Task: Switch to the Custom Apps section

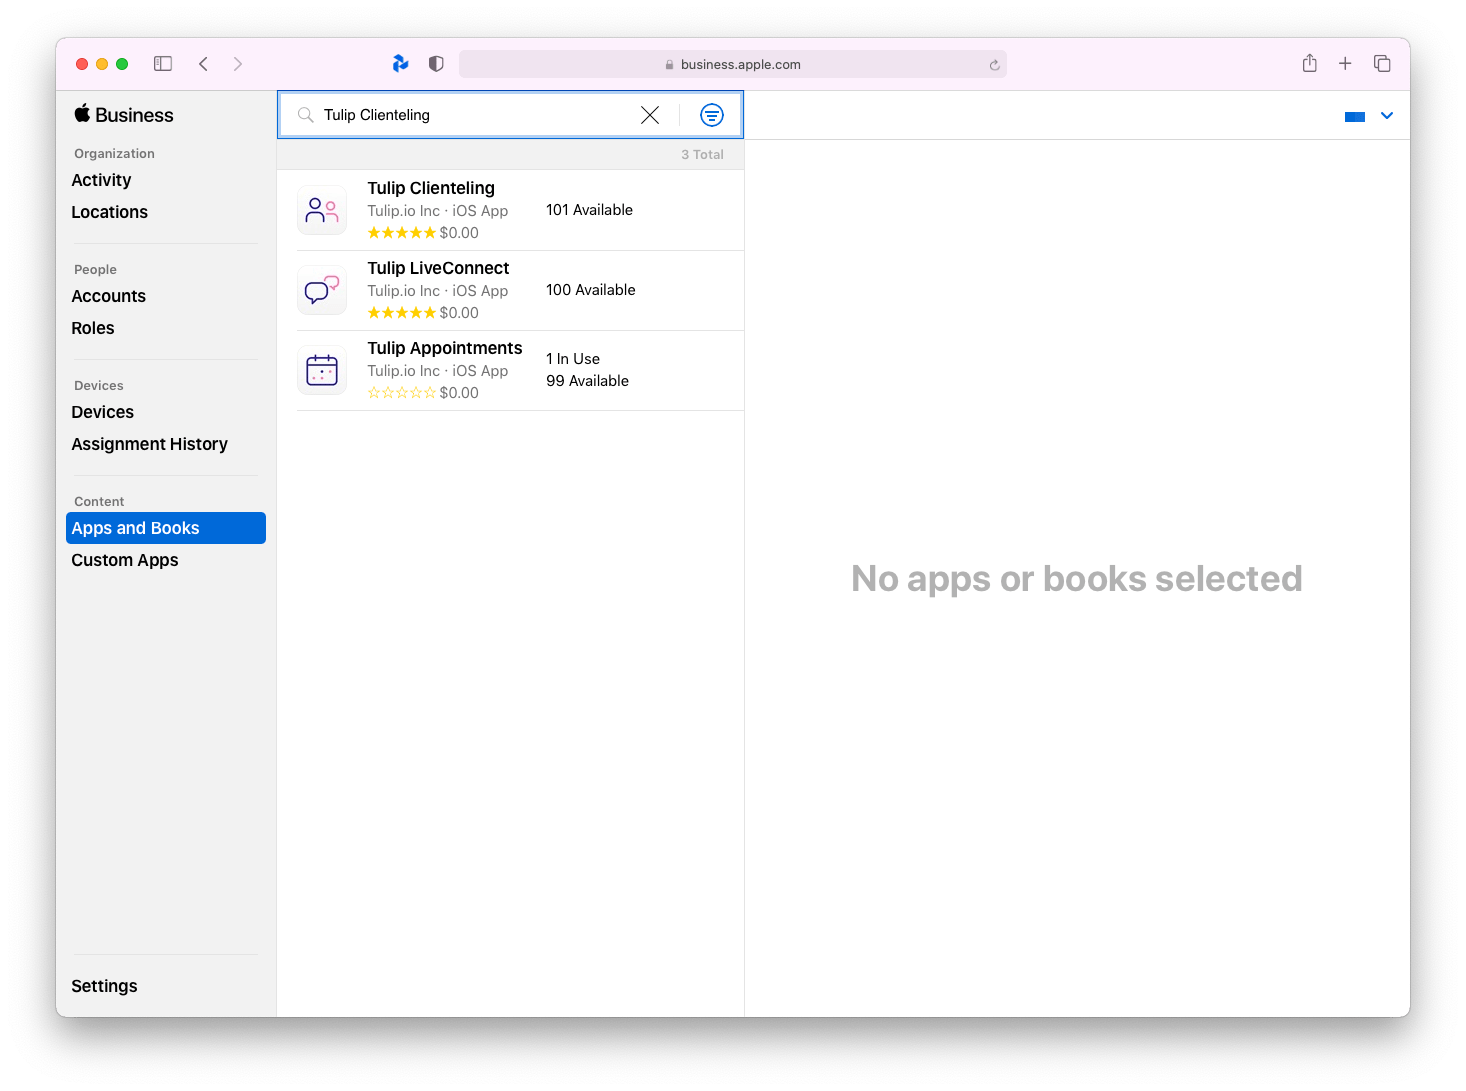Action: coord(124,560)
